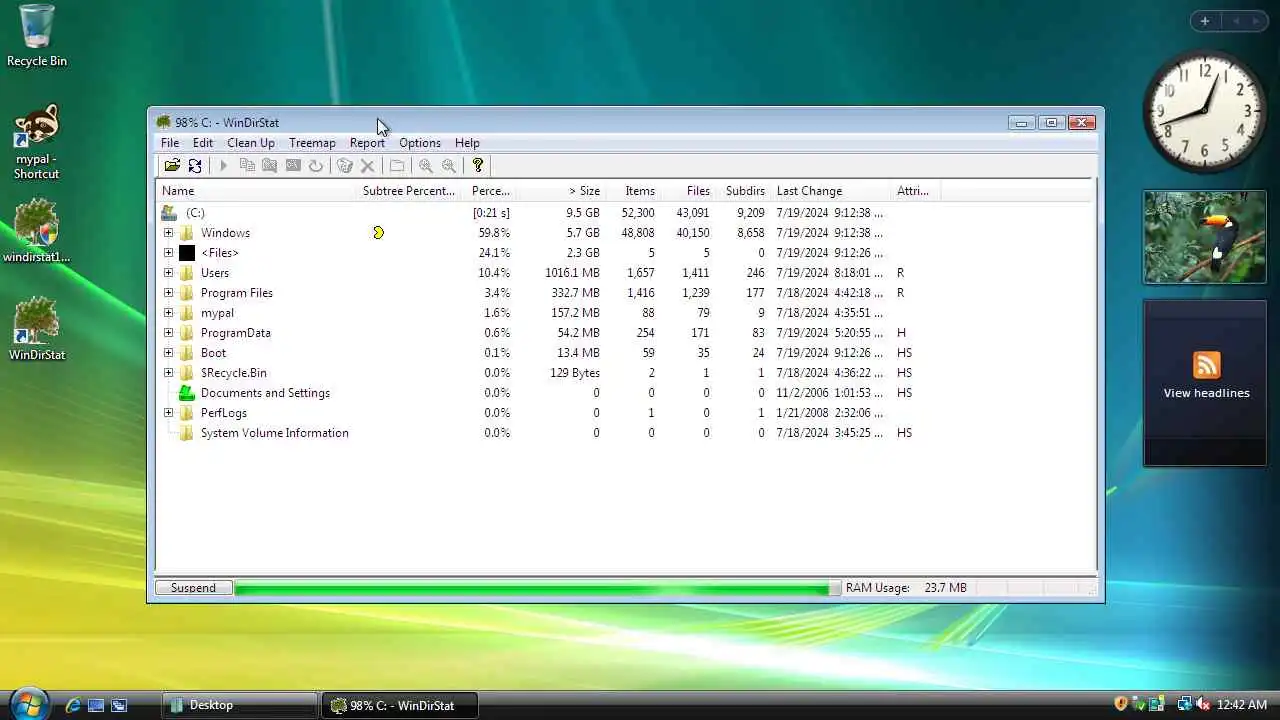Click the Refresh Selected toolbar icon
This screenshot has height=720, width=1280.
[316, 166]
